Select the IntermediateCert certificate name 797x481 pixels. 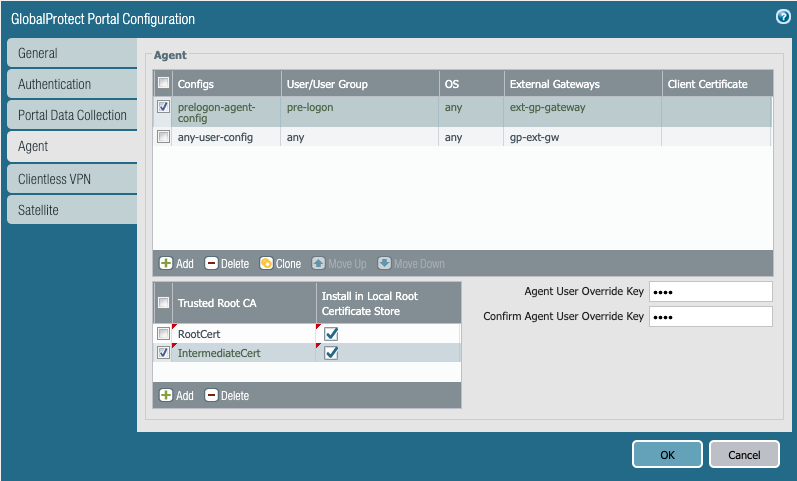pyautogui.click(x=219, y=353)
